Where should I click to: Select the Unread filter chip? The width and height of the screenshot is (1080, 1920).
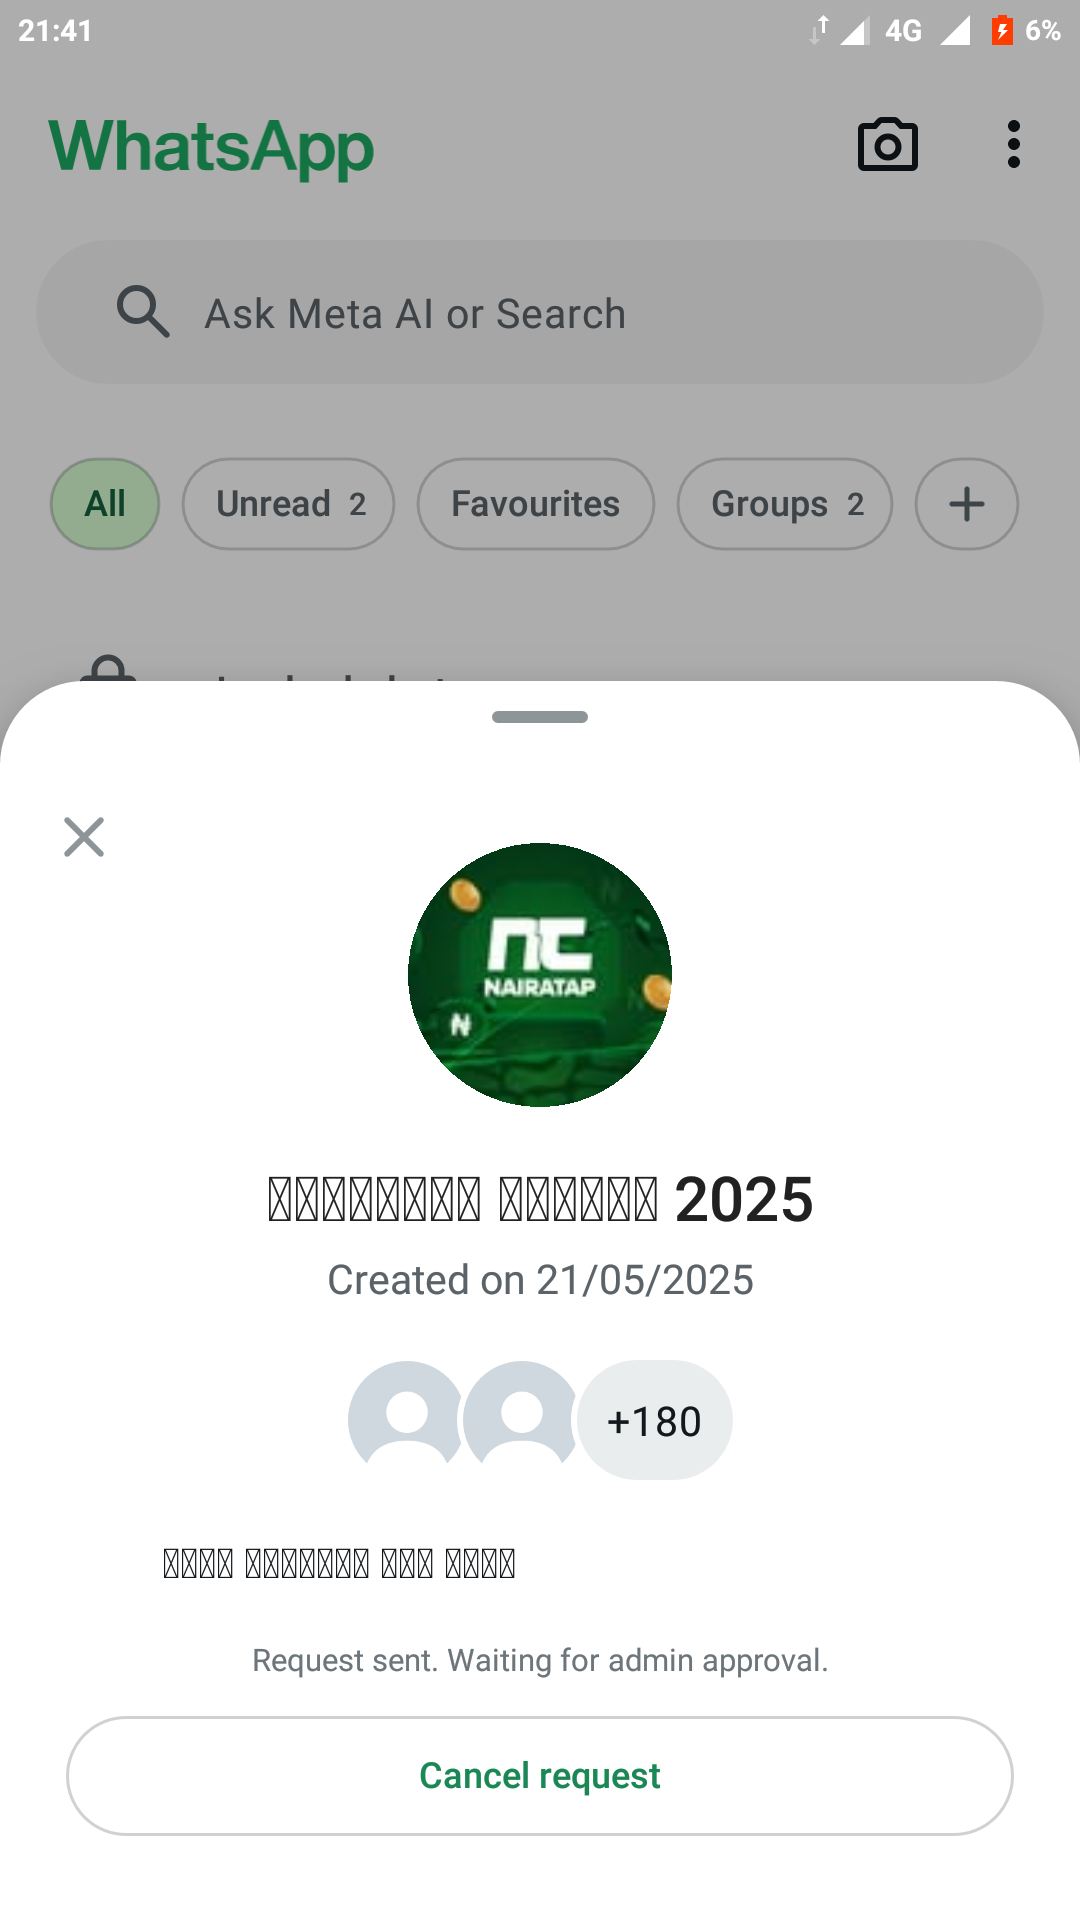[x=288, y=504]
